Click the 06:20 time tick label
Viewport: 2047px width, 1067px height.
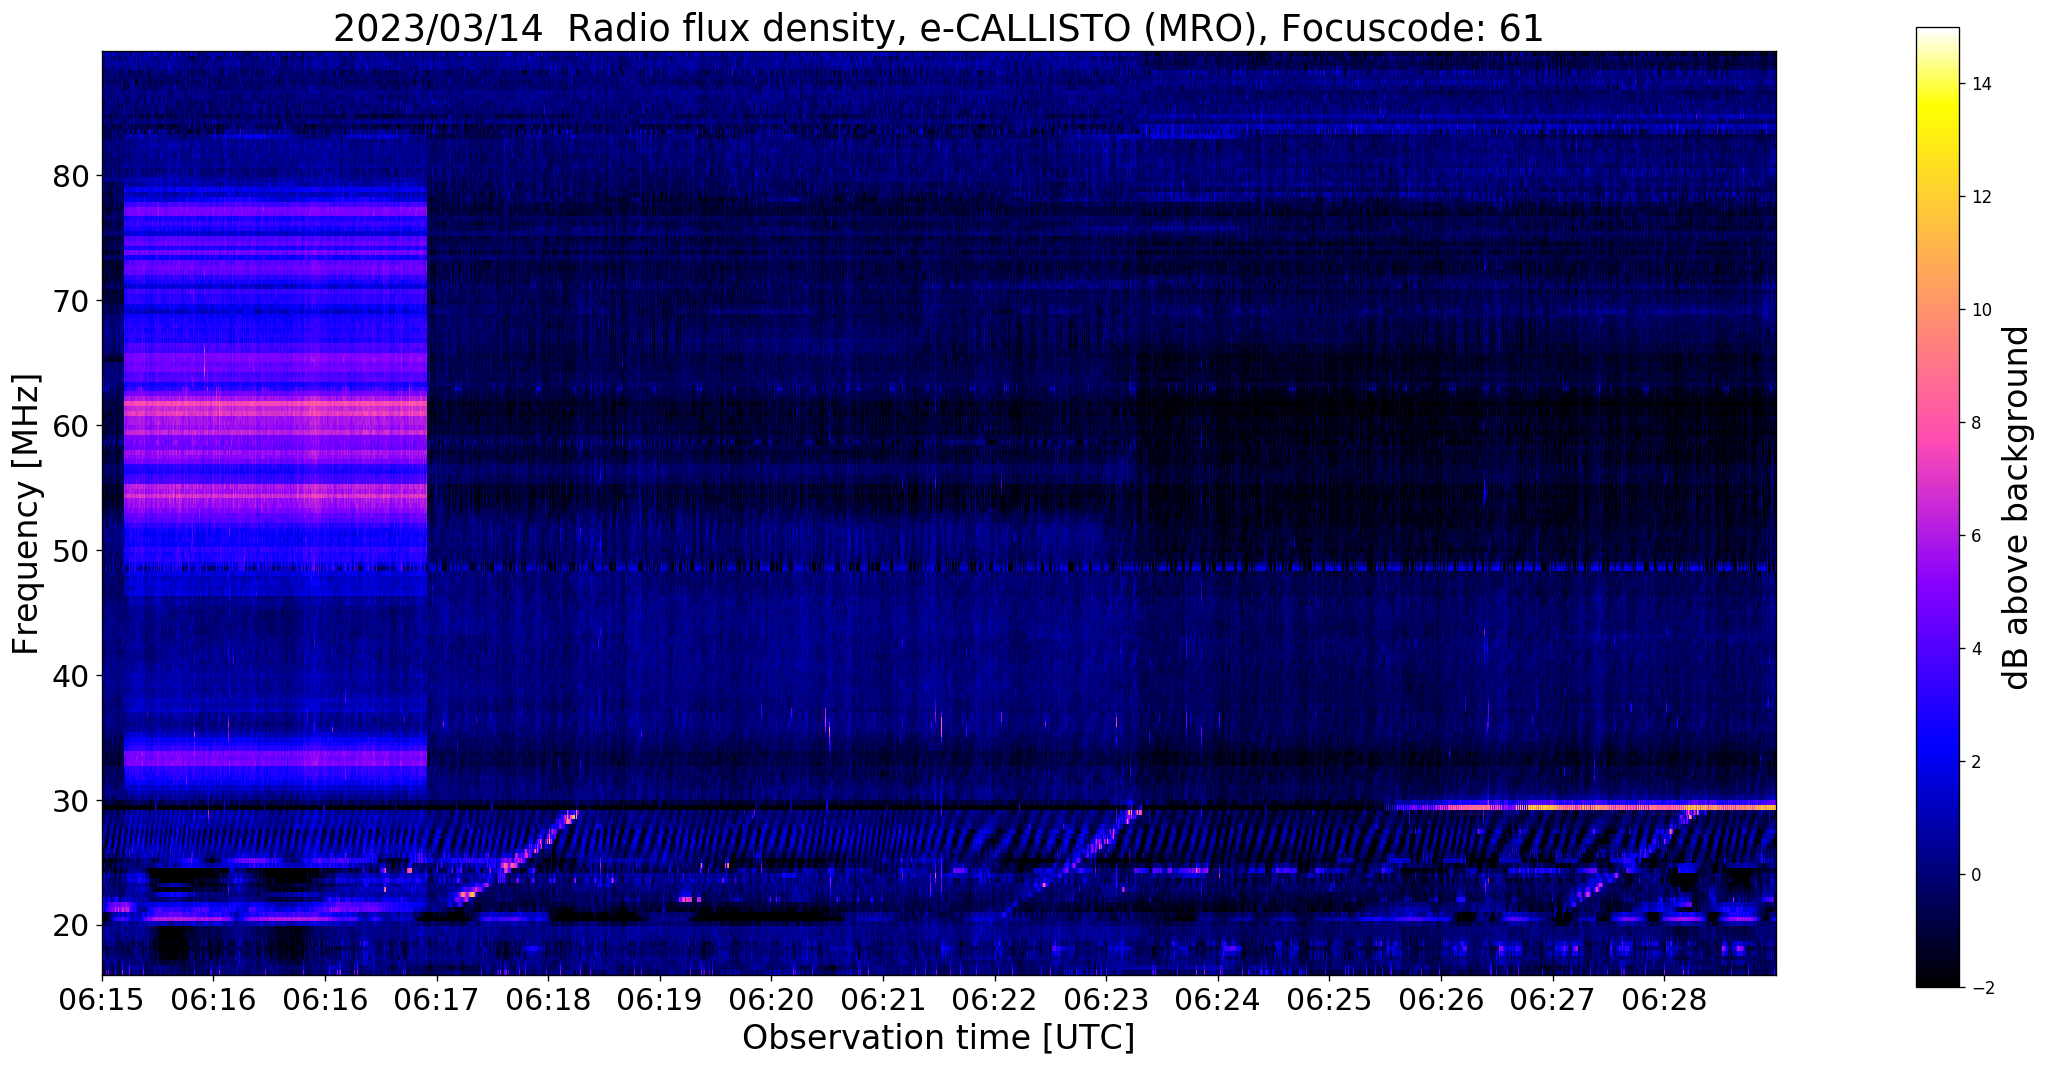(x=771, y=1000)
